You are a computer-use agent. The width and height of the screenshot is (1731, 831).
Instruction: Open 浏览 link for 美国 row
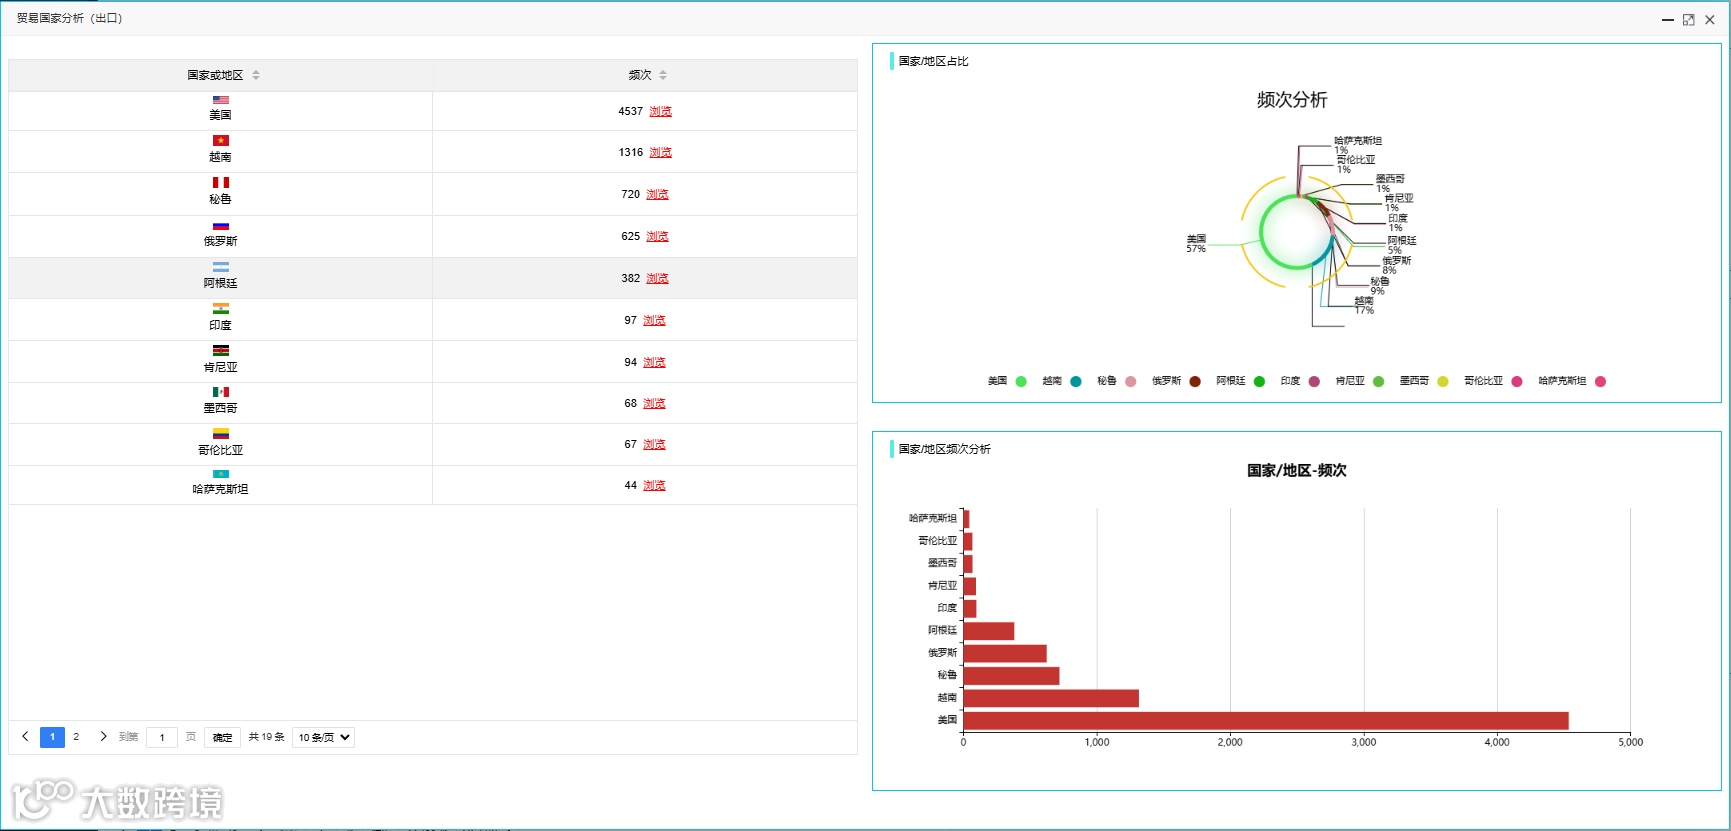pos(660,112)
